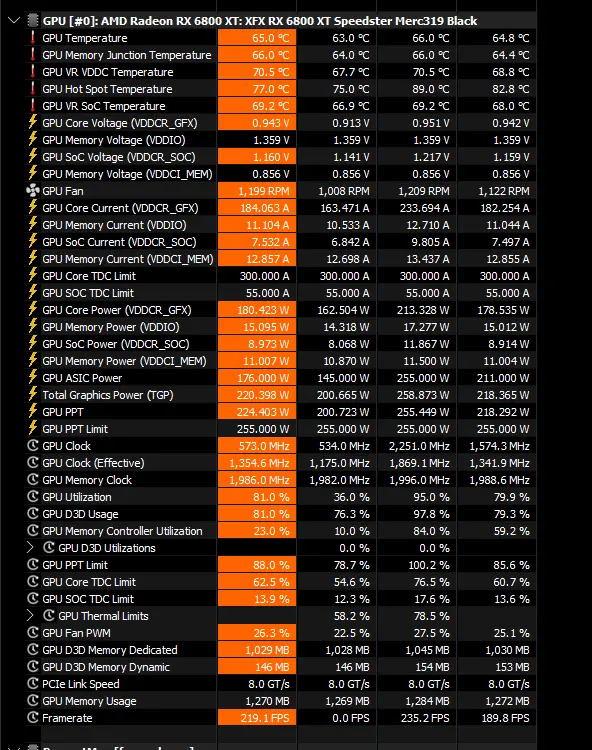Click minimum GPU Utilization value 36.0 %
592x750 pixels.
(351, 496)
